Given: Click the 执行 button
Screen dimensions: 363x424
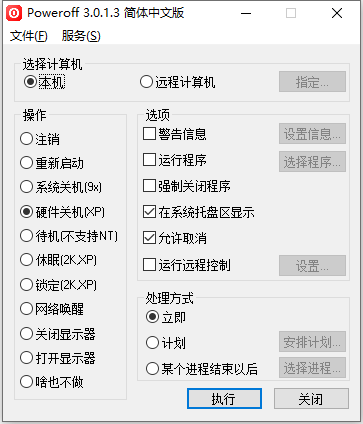Looking at the screenshot, I should click(224, 398).
